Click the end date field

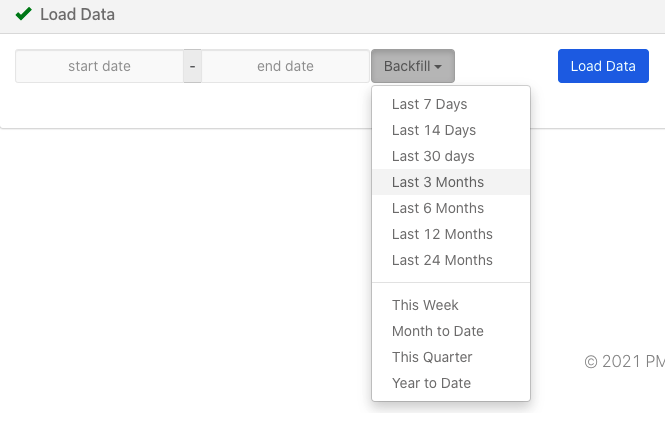click(285, 66)
